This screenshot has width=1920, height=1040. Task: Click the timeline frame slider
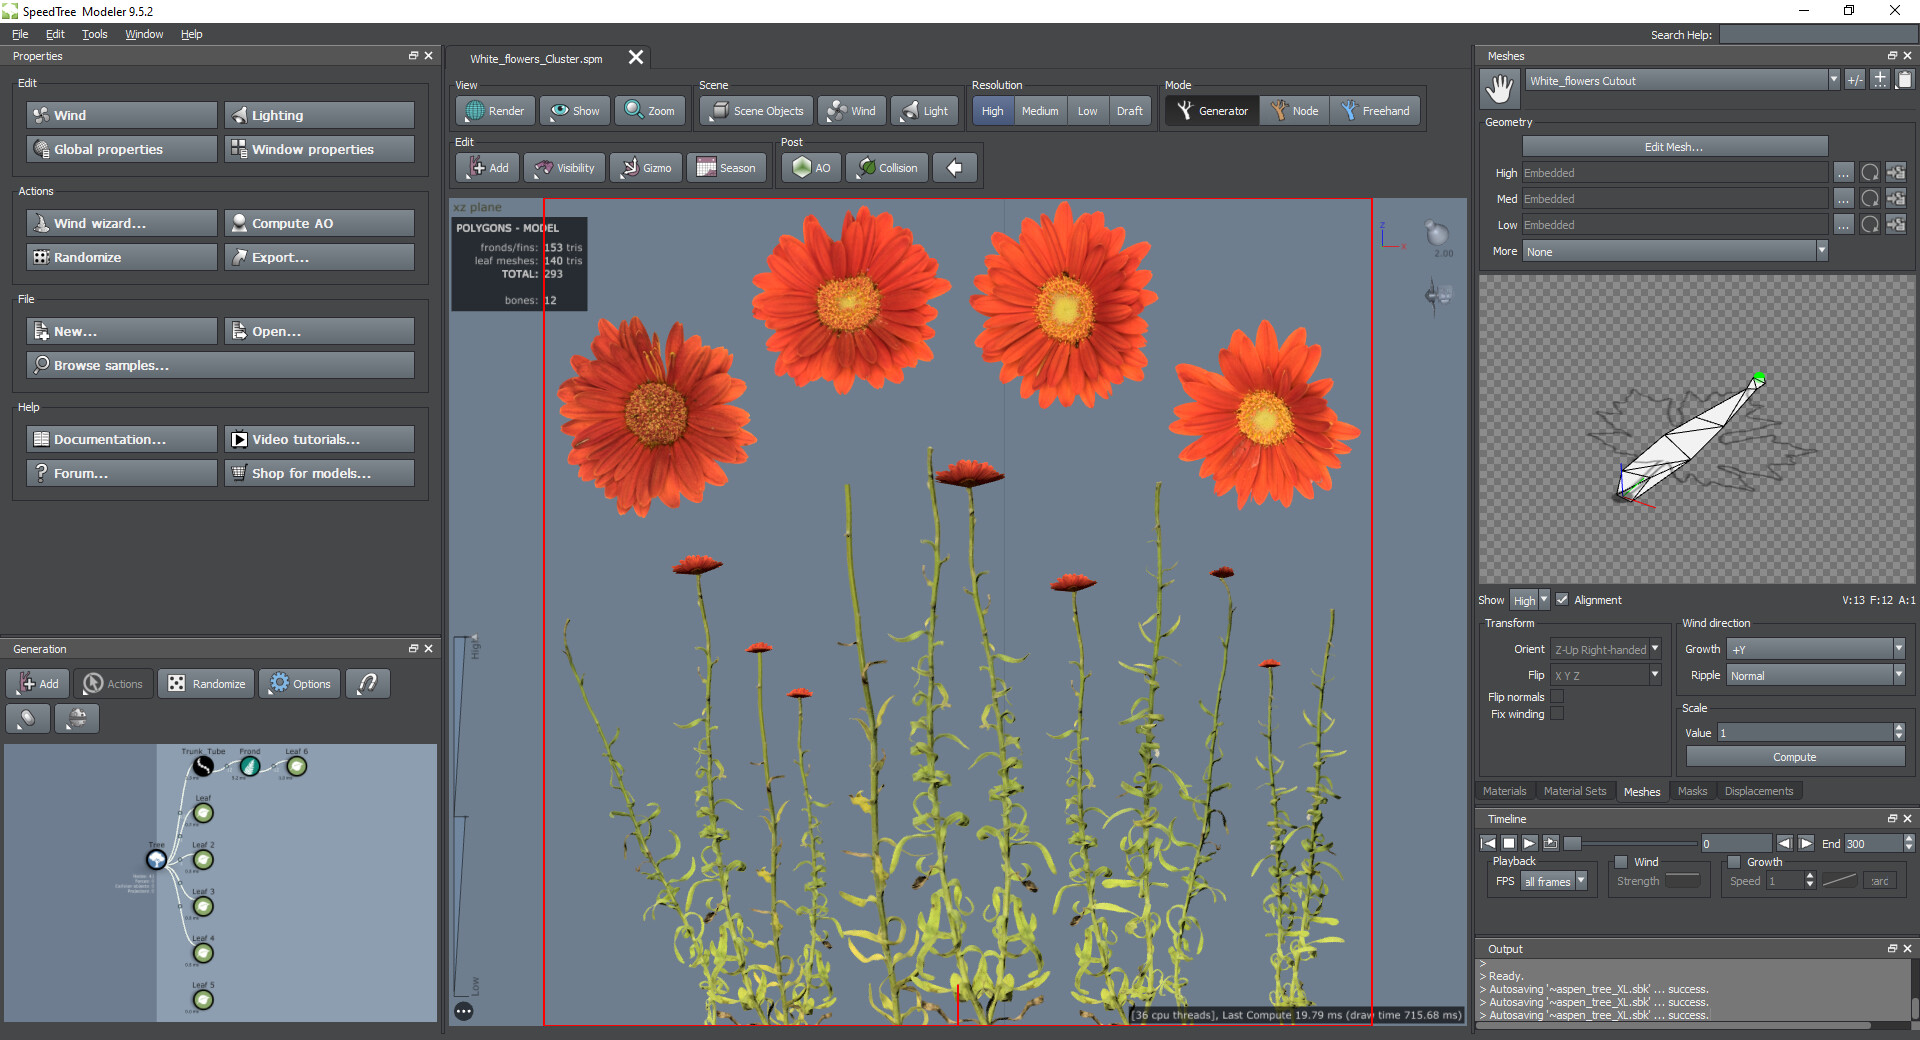[x=1632, y=843]
